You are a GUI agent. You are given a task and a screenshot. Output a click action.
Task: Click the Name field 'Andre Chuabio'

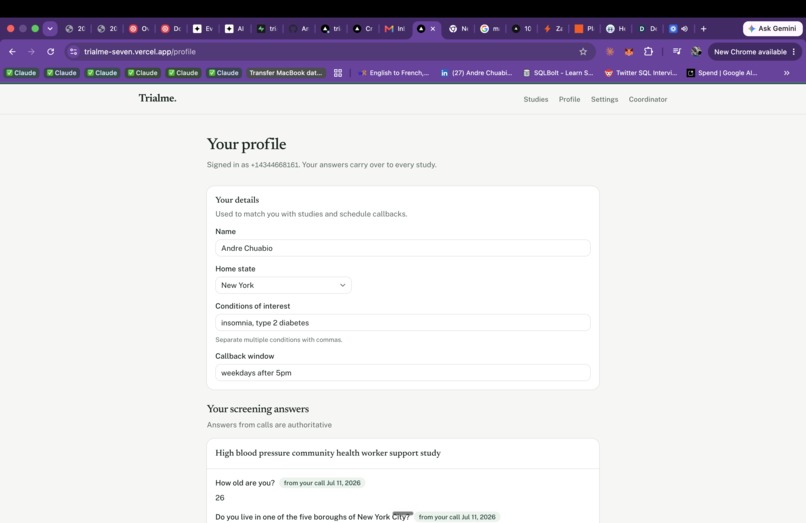click(x=402, y=248)
